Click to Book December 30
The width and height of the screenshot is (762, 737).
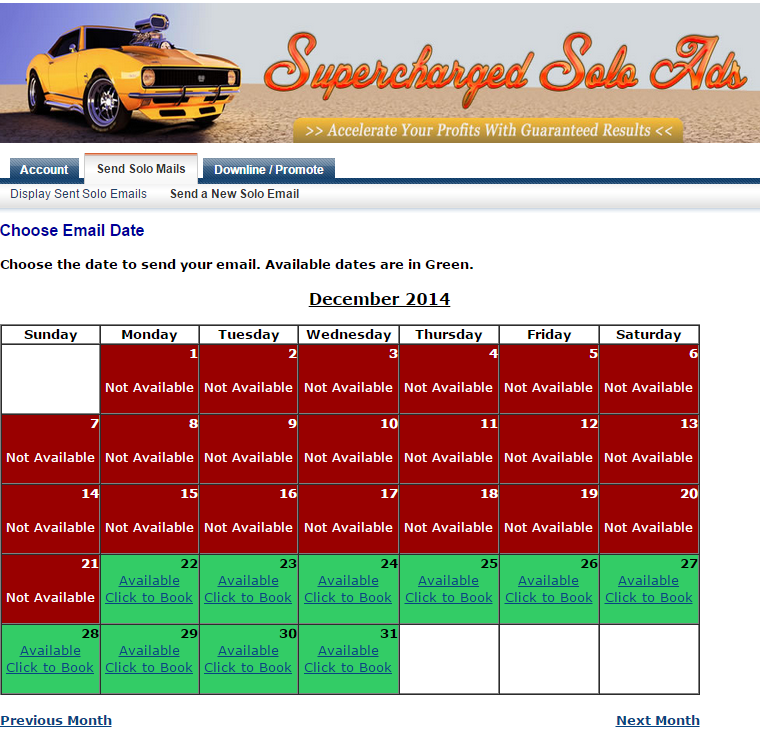(x=248, y=668)
